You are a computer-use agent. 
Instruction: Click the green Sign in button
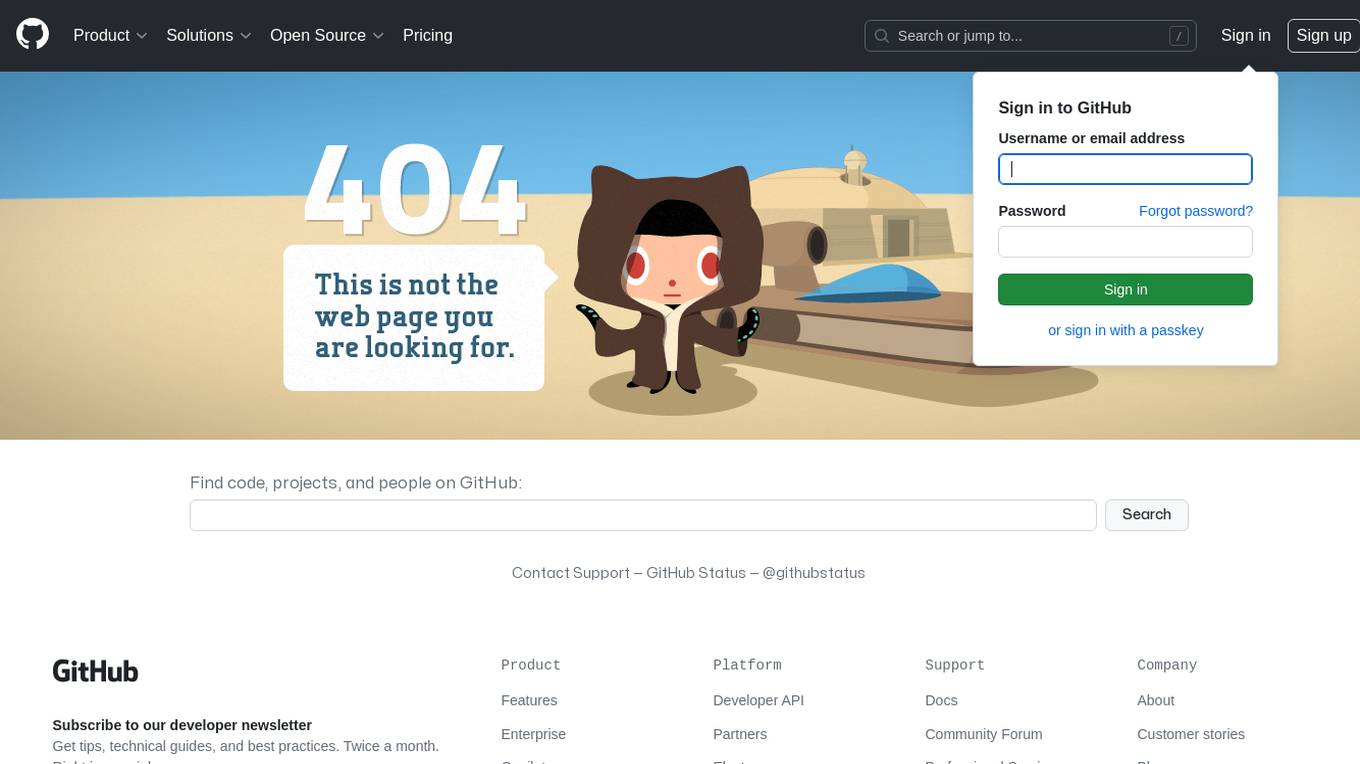(x=1125, y=289)
